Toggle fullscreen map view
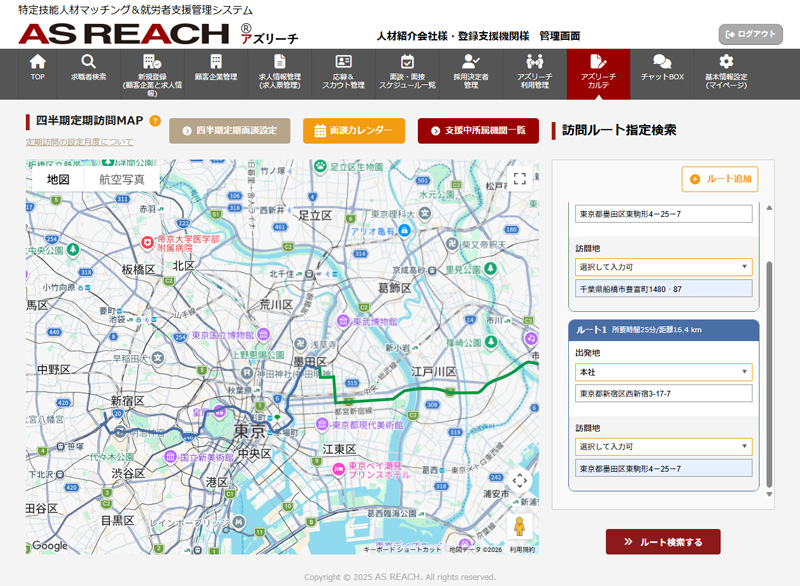800x586 pixels. 520,179
